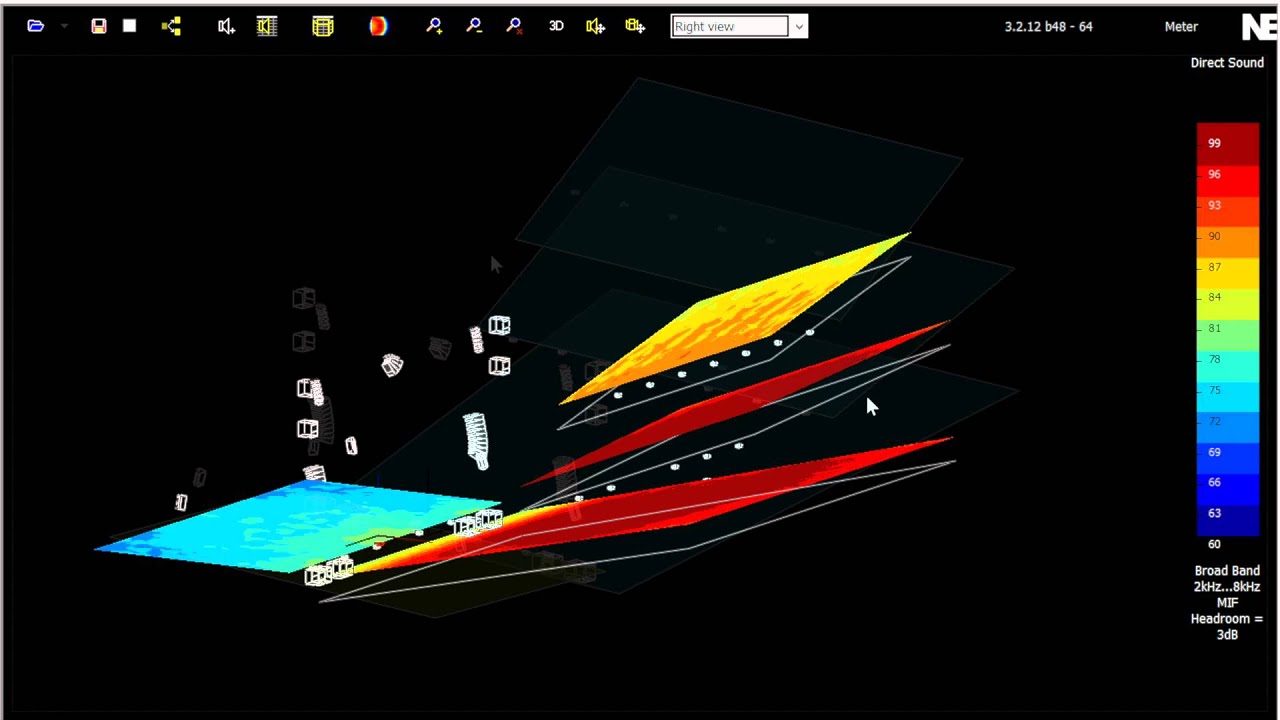The height and width of the screenshot is (720, 1280).
Task: Click the yellow venue box icon
Action: point(322,26)
